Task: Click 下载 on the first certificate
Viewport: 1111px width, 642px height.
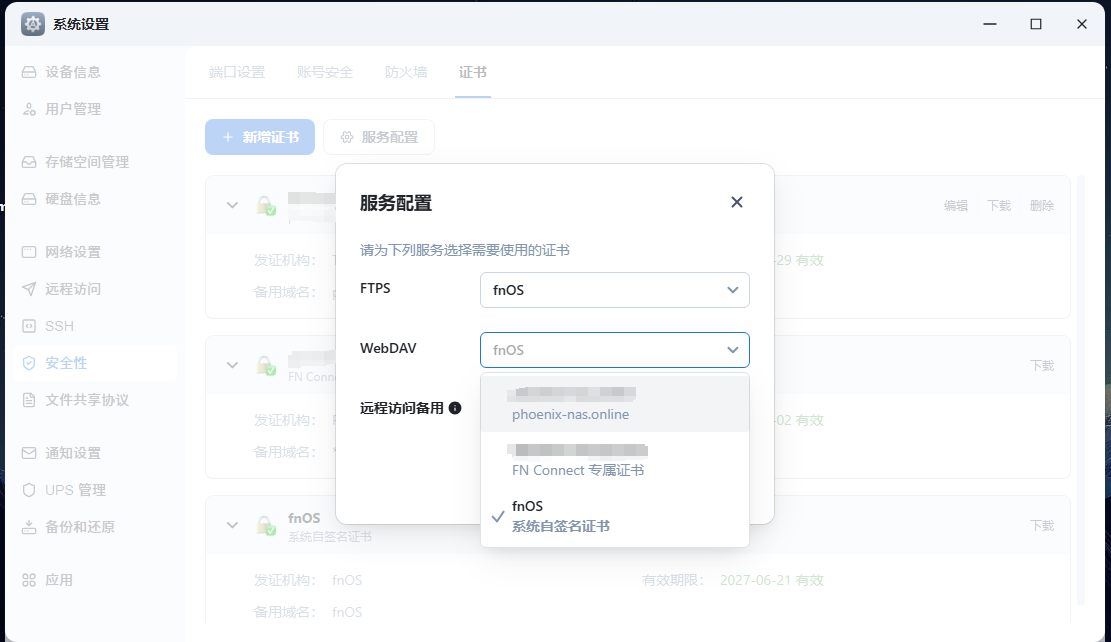Action: 999,205
